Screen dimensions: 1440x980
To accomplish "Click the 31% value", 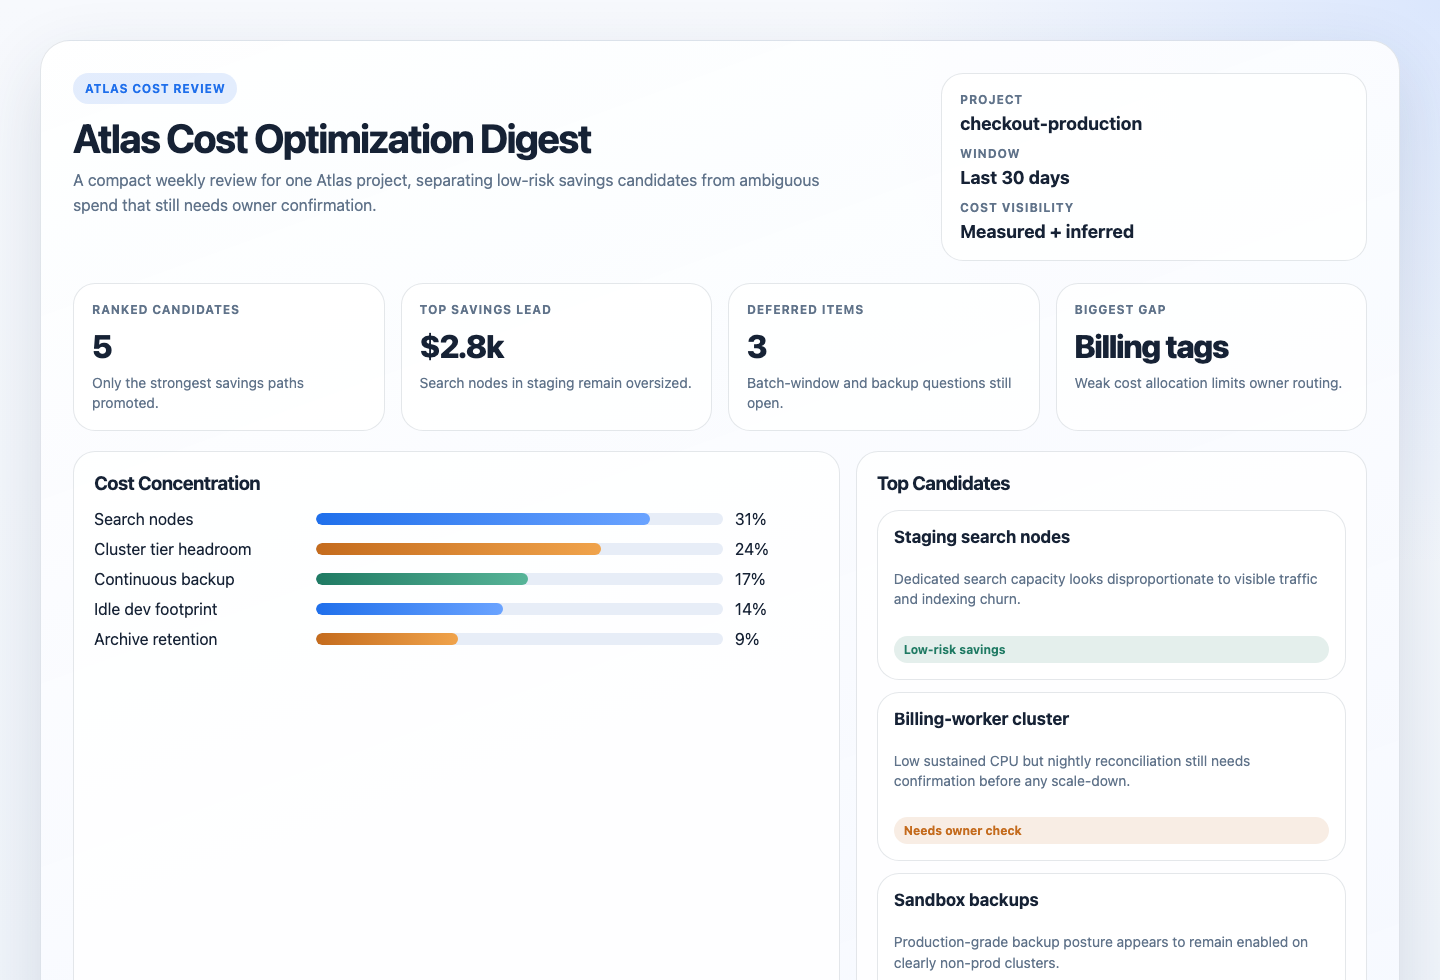I will tap(751, 519).
